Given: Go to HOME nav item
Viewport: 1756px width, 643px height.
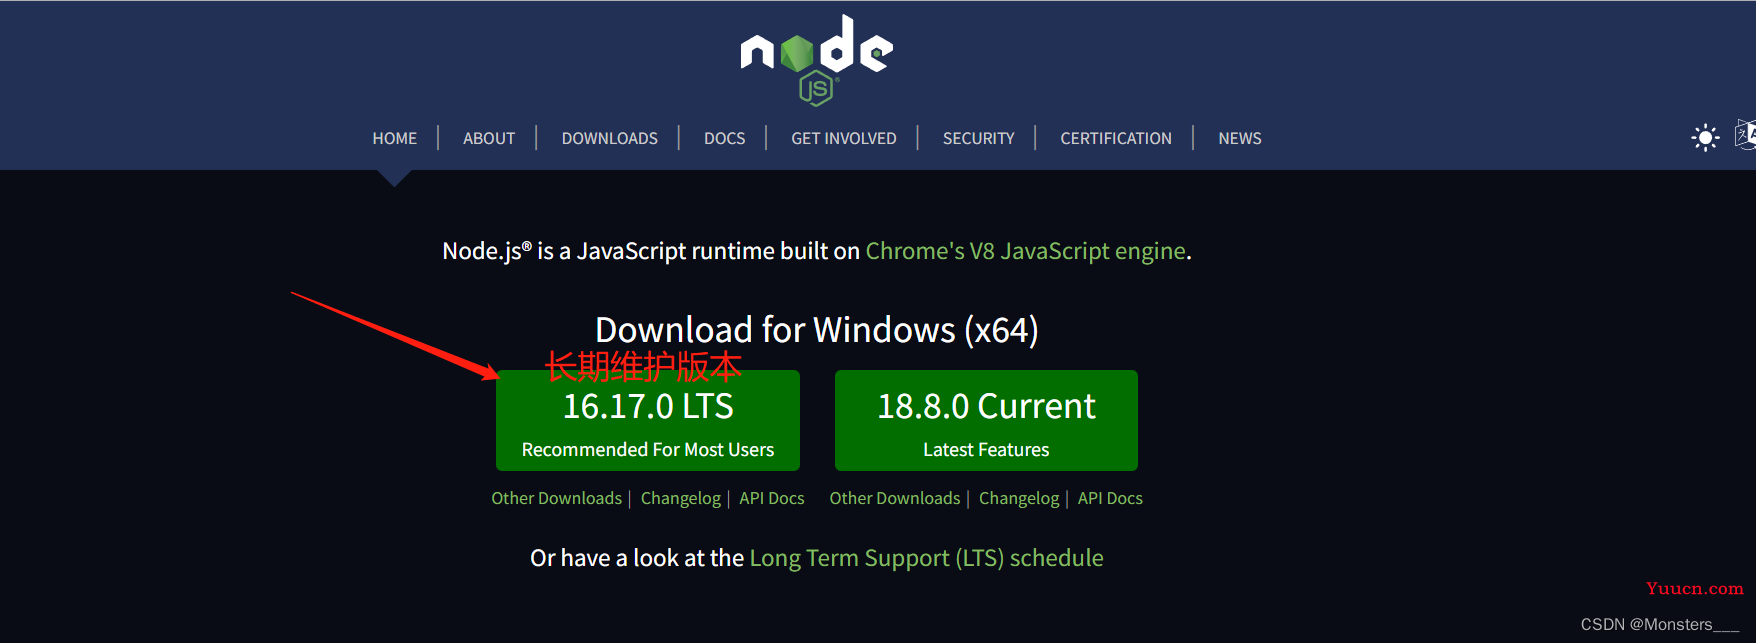Looking at the screenshot, I should click(x=395, y=138).
